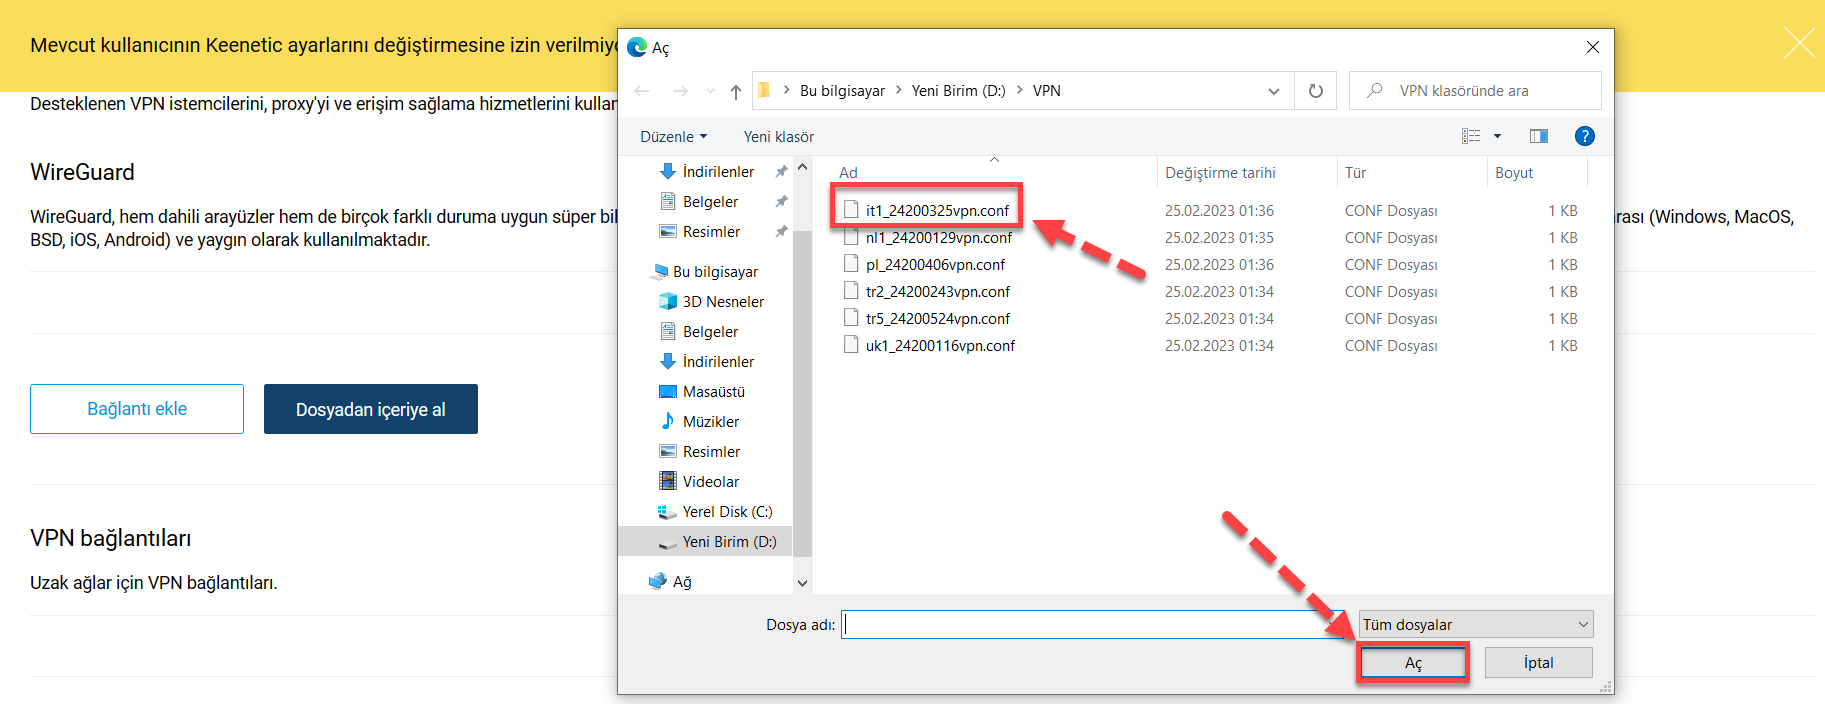Click the Aç button
The image size is (1825, 704).
1413,663
